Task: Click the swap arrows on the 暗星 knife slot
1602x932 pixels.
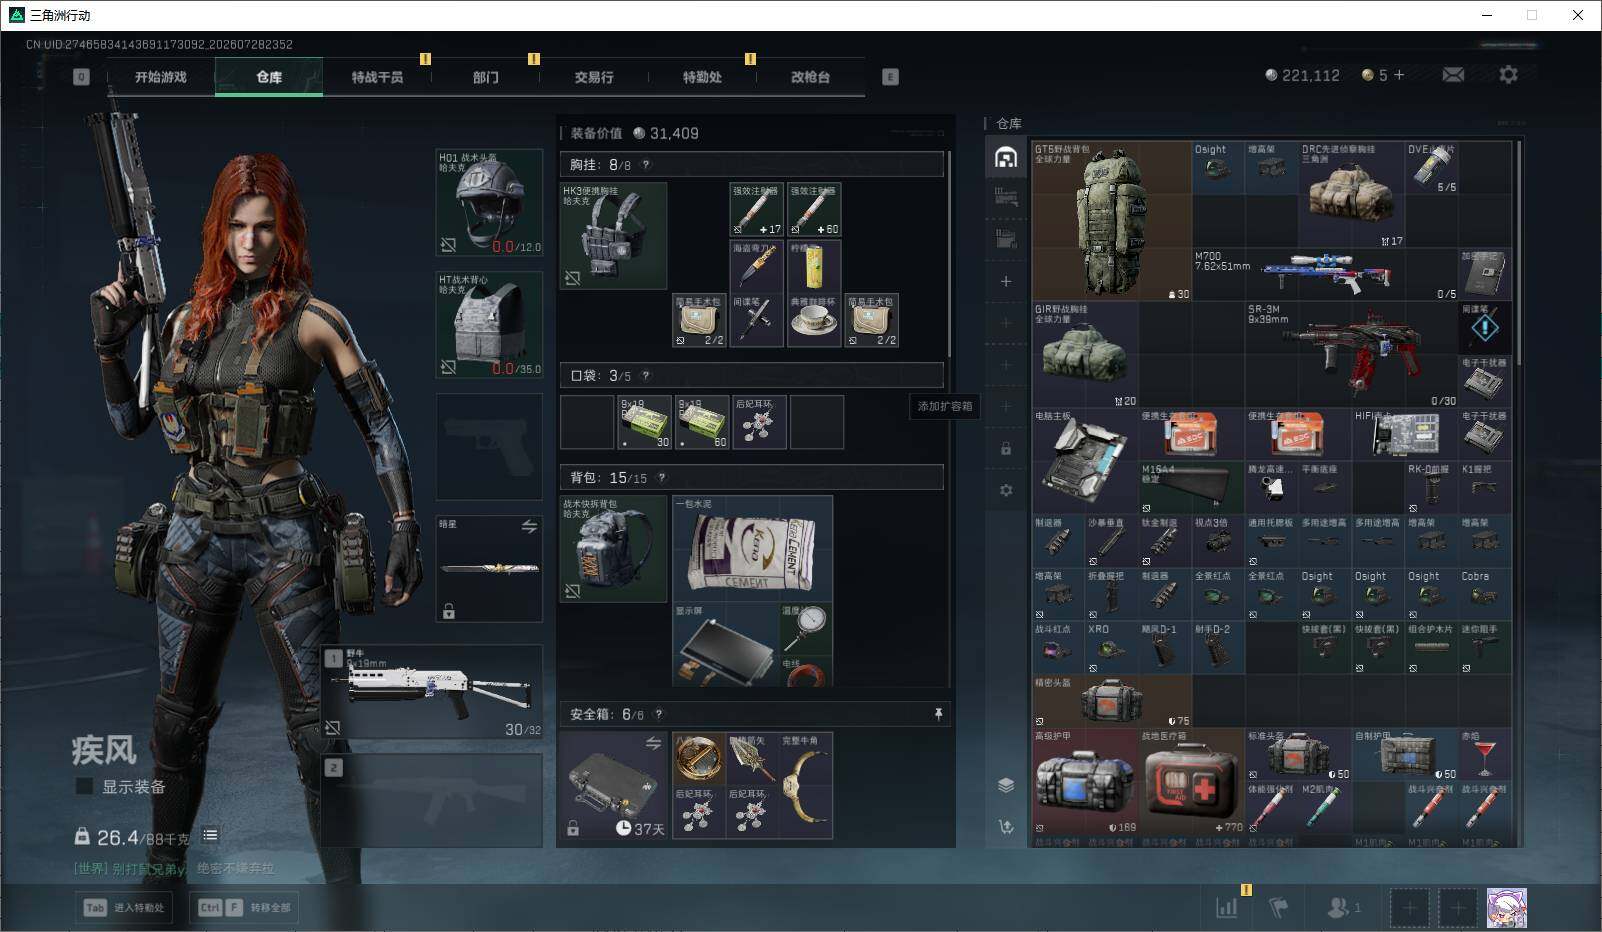Action: pos(529,526)
